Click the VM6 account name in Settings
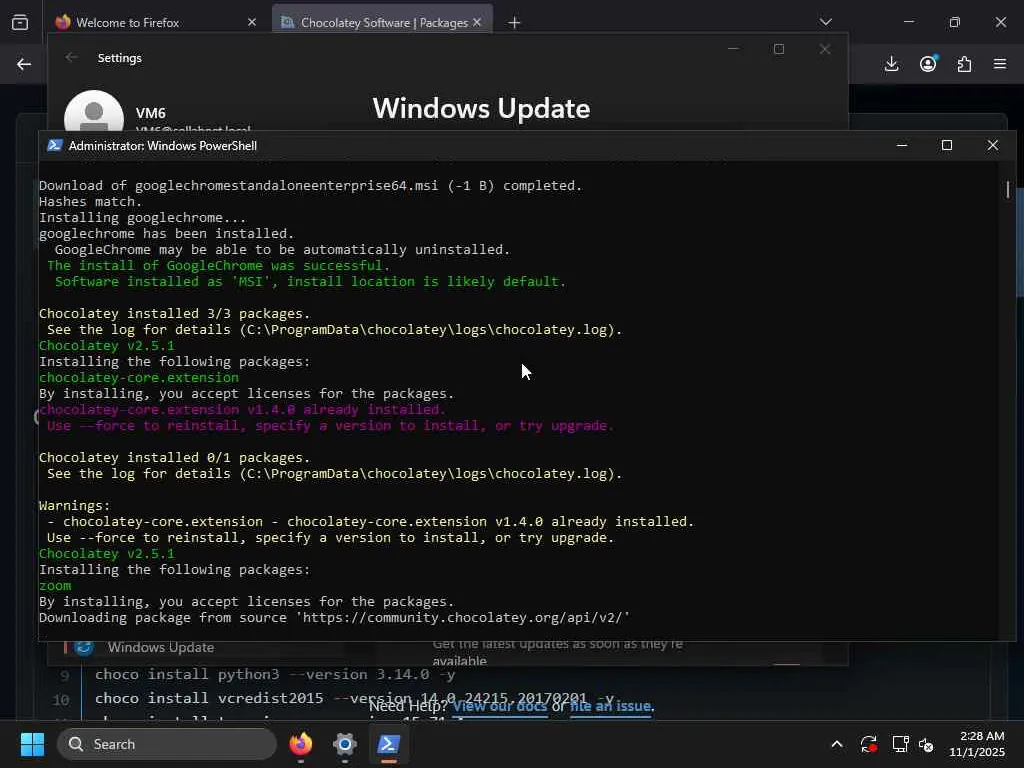Viewport: 1024px width, 768px height. click(x=151, y=113)
